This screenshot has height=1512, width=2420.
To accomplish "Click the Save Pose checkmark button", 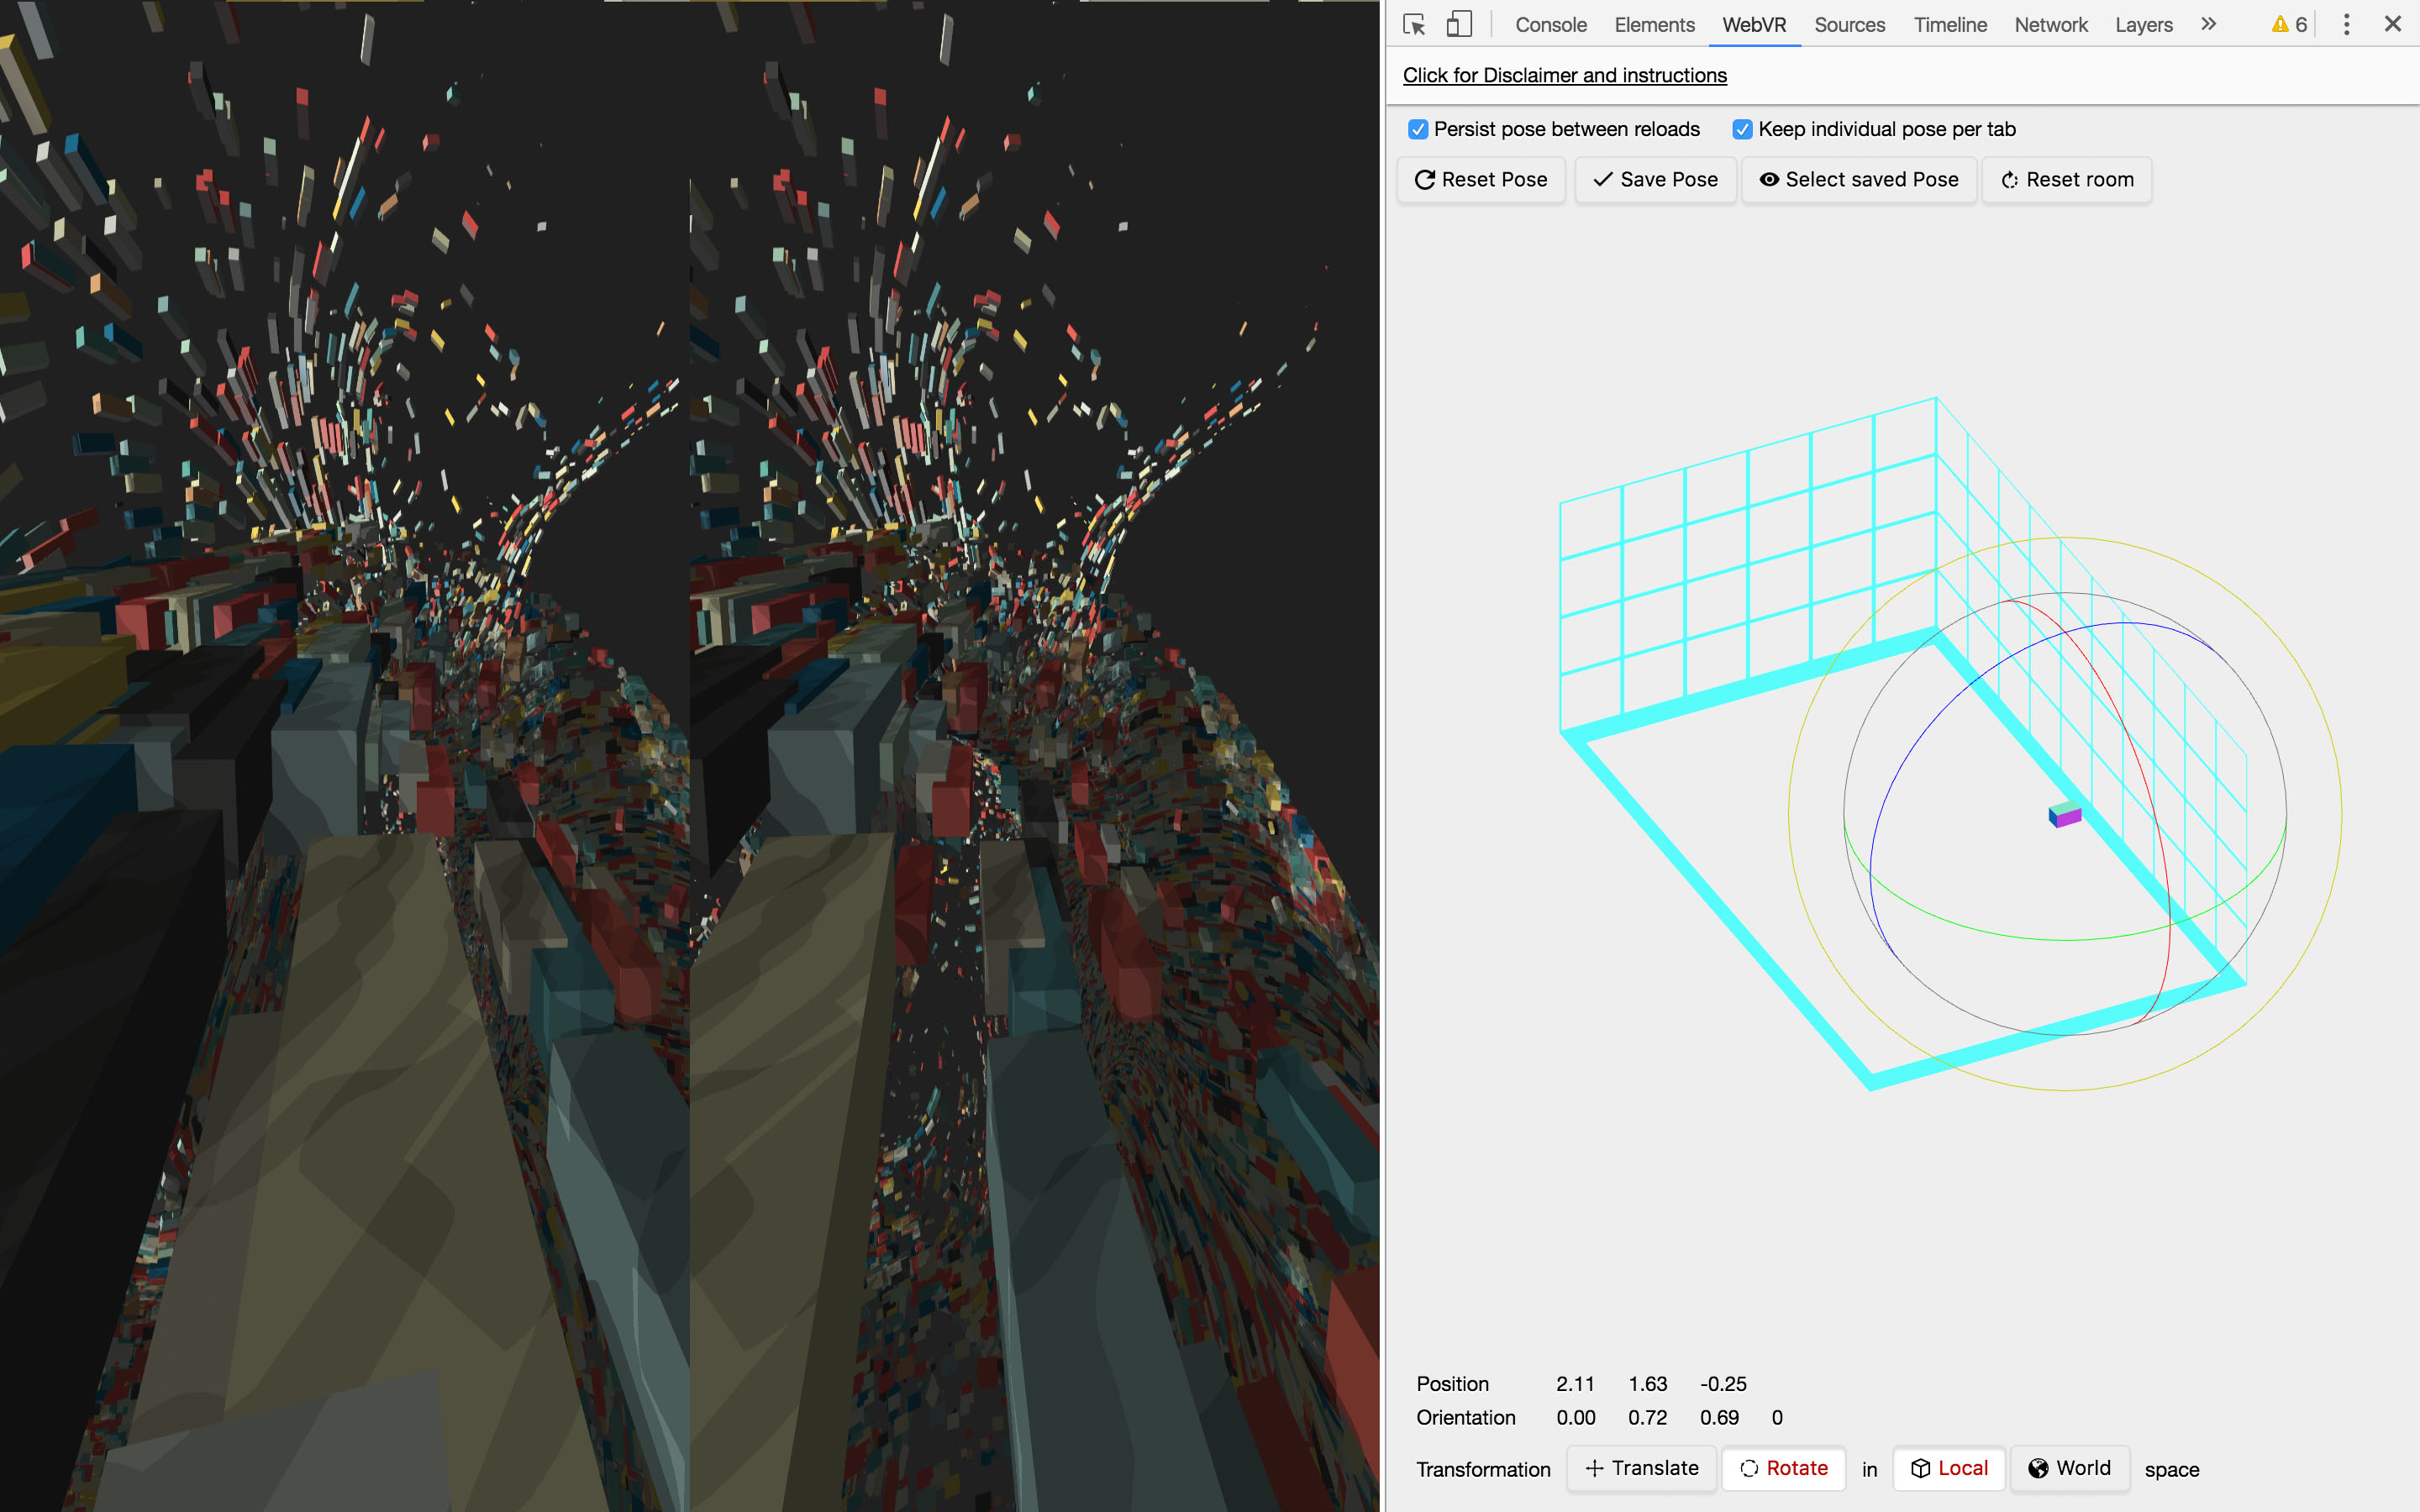I will [1655, 180].
